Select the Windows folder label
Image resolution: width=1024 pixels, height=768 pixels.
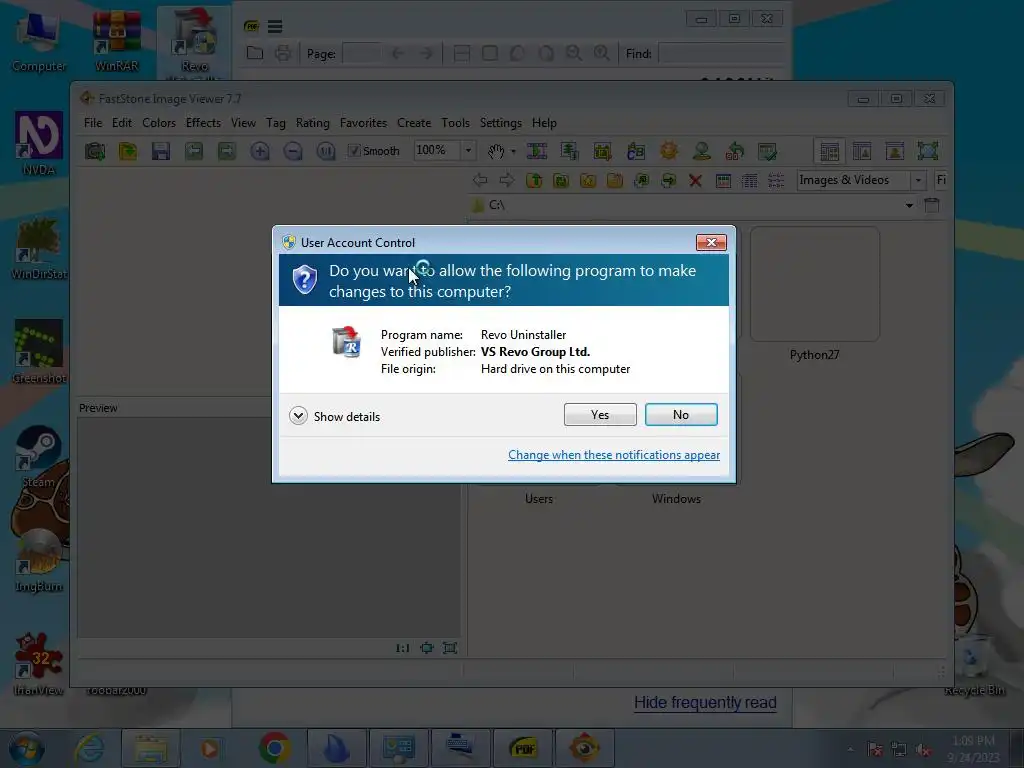(676, 498)
